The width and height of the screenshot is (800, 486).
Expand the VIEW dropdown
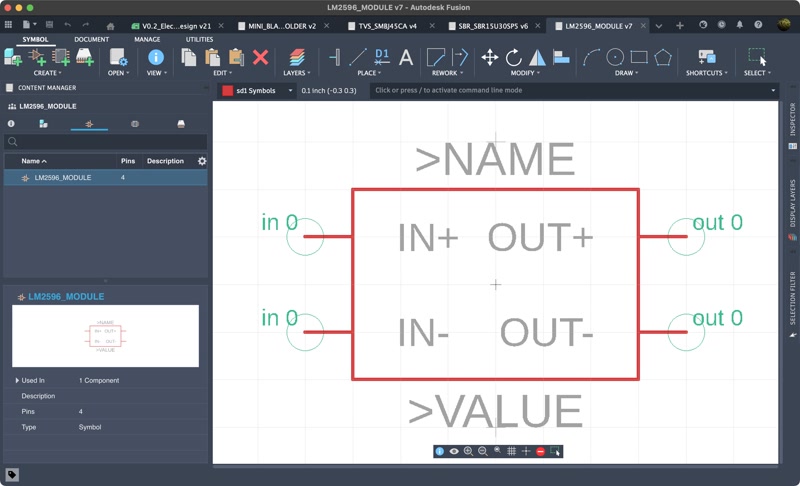[x=157, y=73]
